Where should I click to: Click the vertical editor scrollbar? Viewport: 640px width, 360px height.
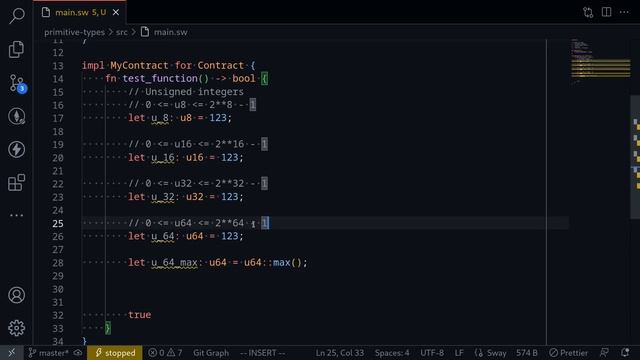point(636,157)
